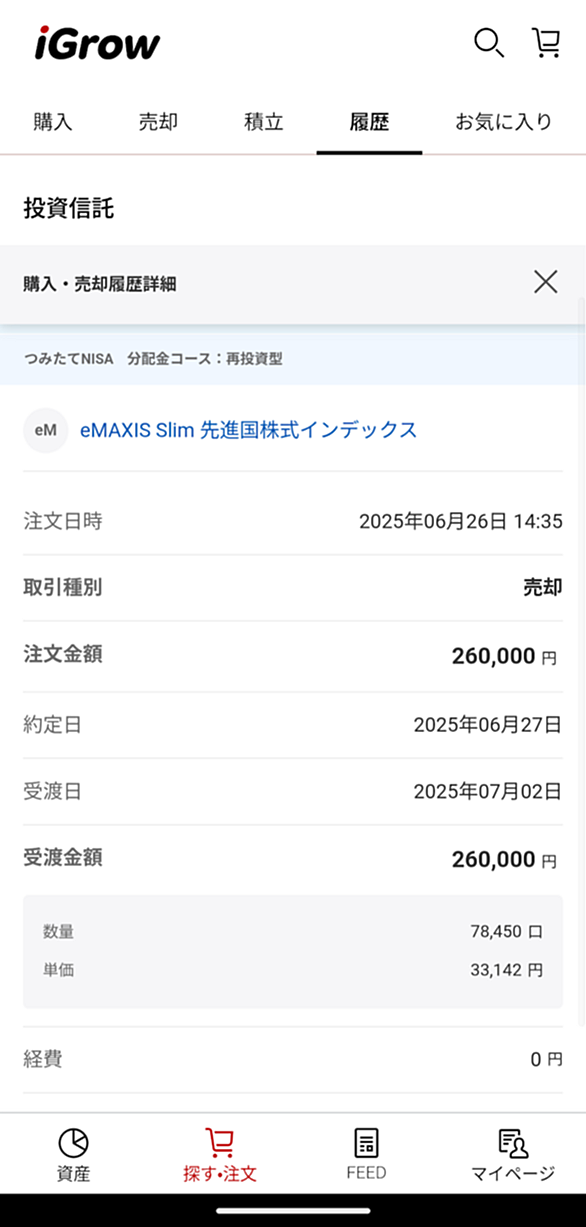Switch to the 積立 tab
This screenshot has width=586, height=1227.
click(x=264, y=122)
